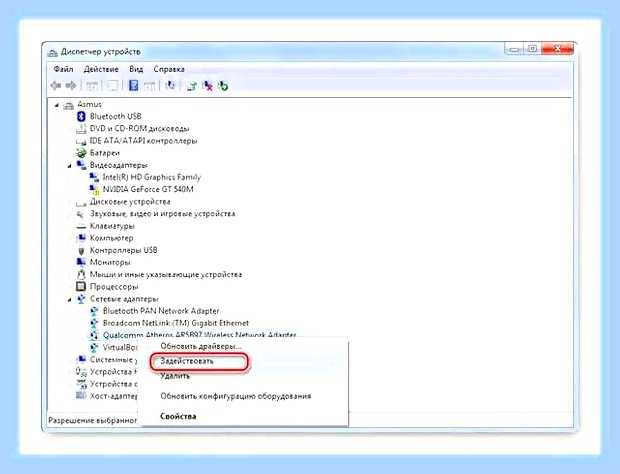Click the Bluetooth PAN Network Adapter icon
This screenshot has width=620, height=474.
(94, 311)
